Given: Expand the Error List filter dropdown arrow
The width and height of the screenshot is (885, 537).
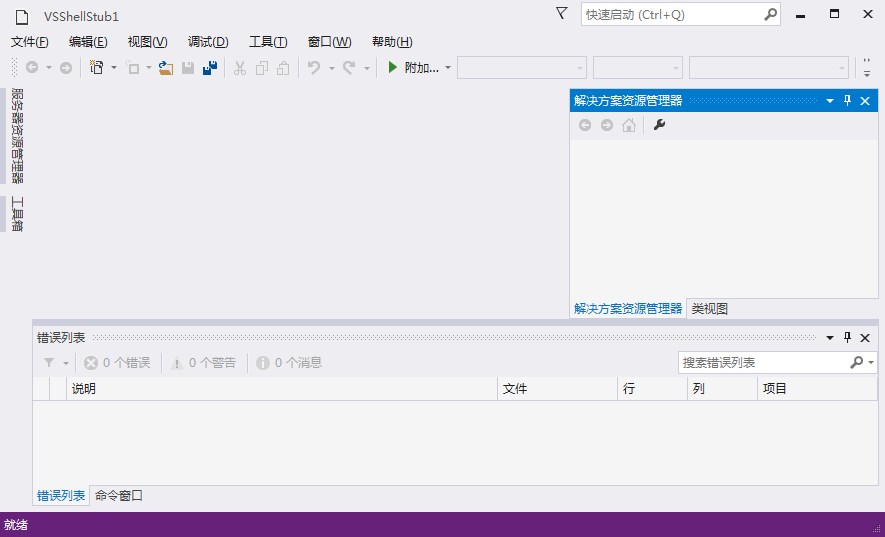Looking at the screenshot, I should tap(65, 363).
